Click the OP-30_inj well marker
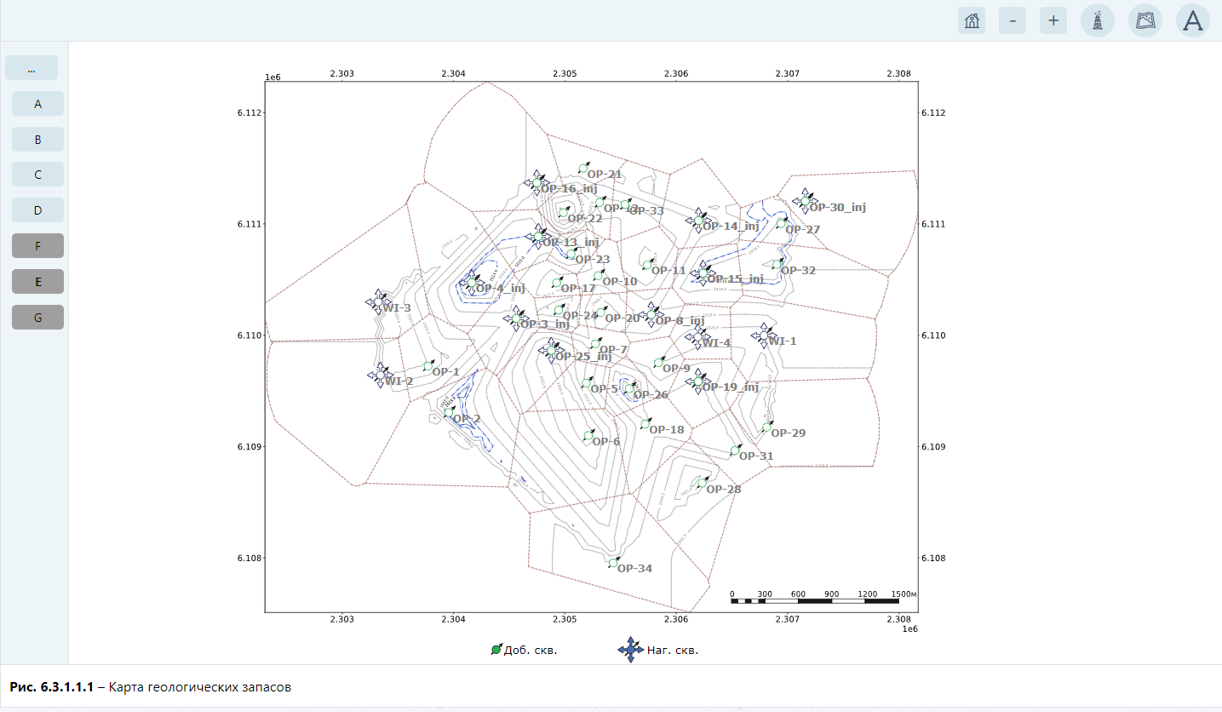Screen dimensions: 1222x712 coord(805,200)
